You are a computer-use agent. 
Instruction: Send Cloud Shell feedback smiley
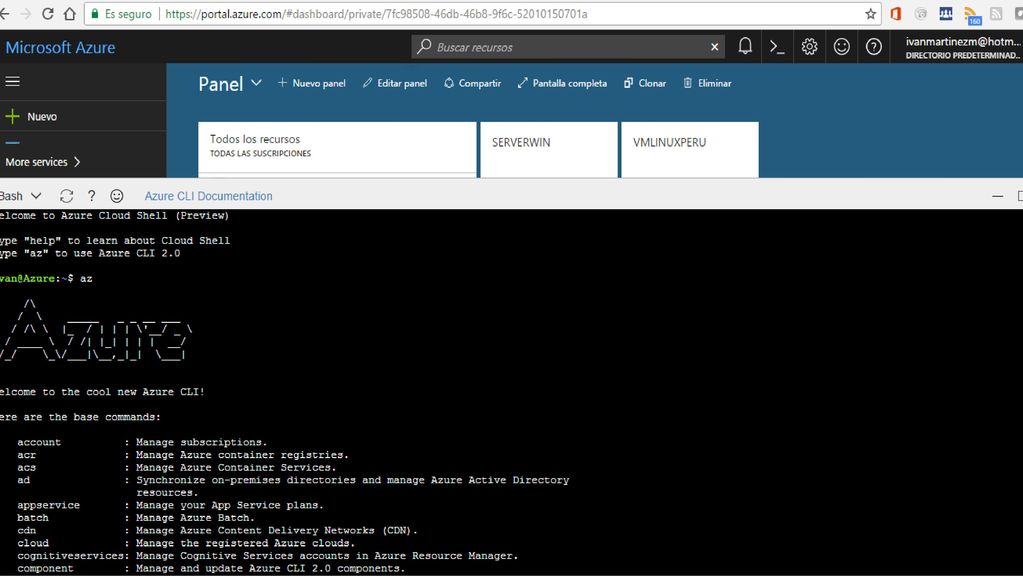[x=117, y=196]
